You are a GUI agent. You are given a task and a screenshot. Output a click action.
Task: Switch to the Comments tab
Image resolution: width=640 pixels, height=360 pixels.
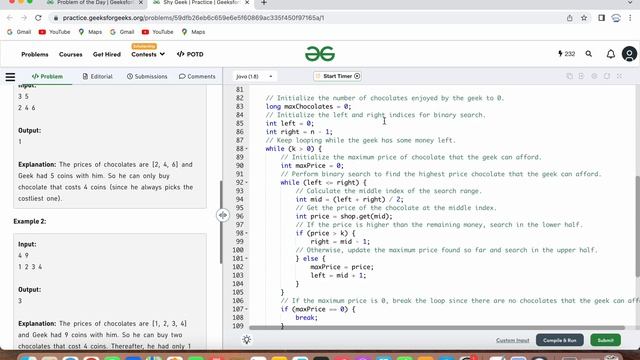point(197,76)
